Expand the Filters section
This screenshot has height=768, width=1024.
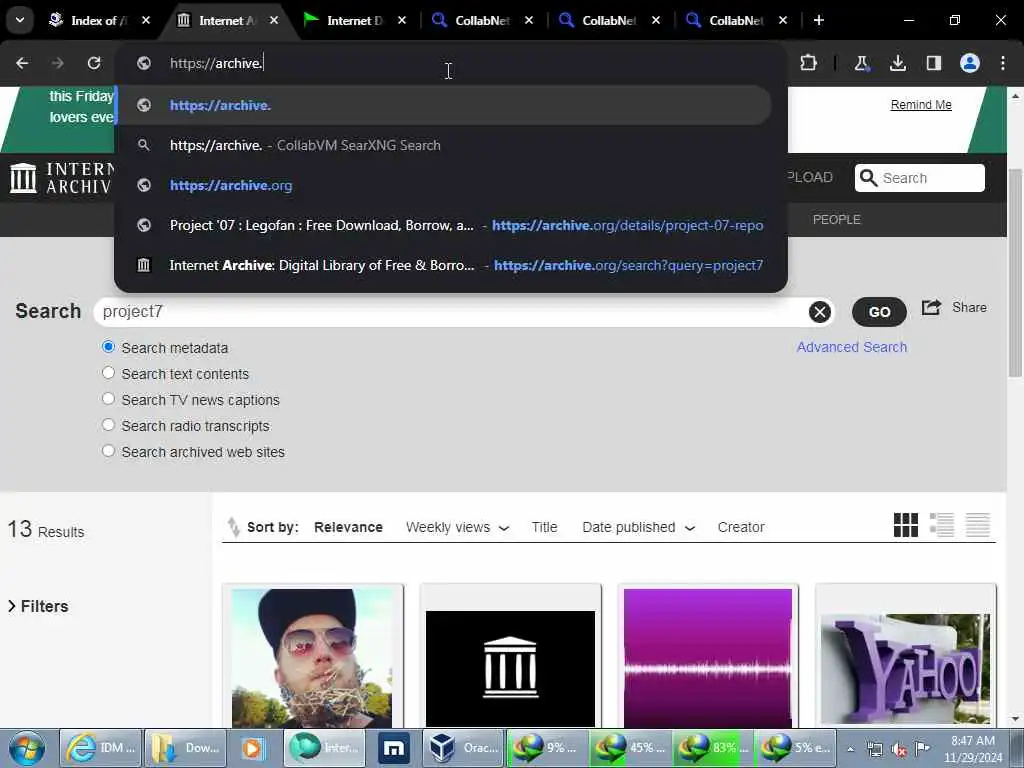tap(38, 606)
